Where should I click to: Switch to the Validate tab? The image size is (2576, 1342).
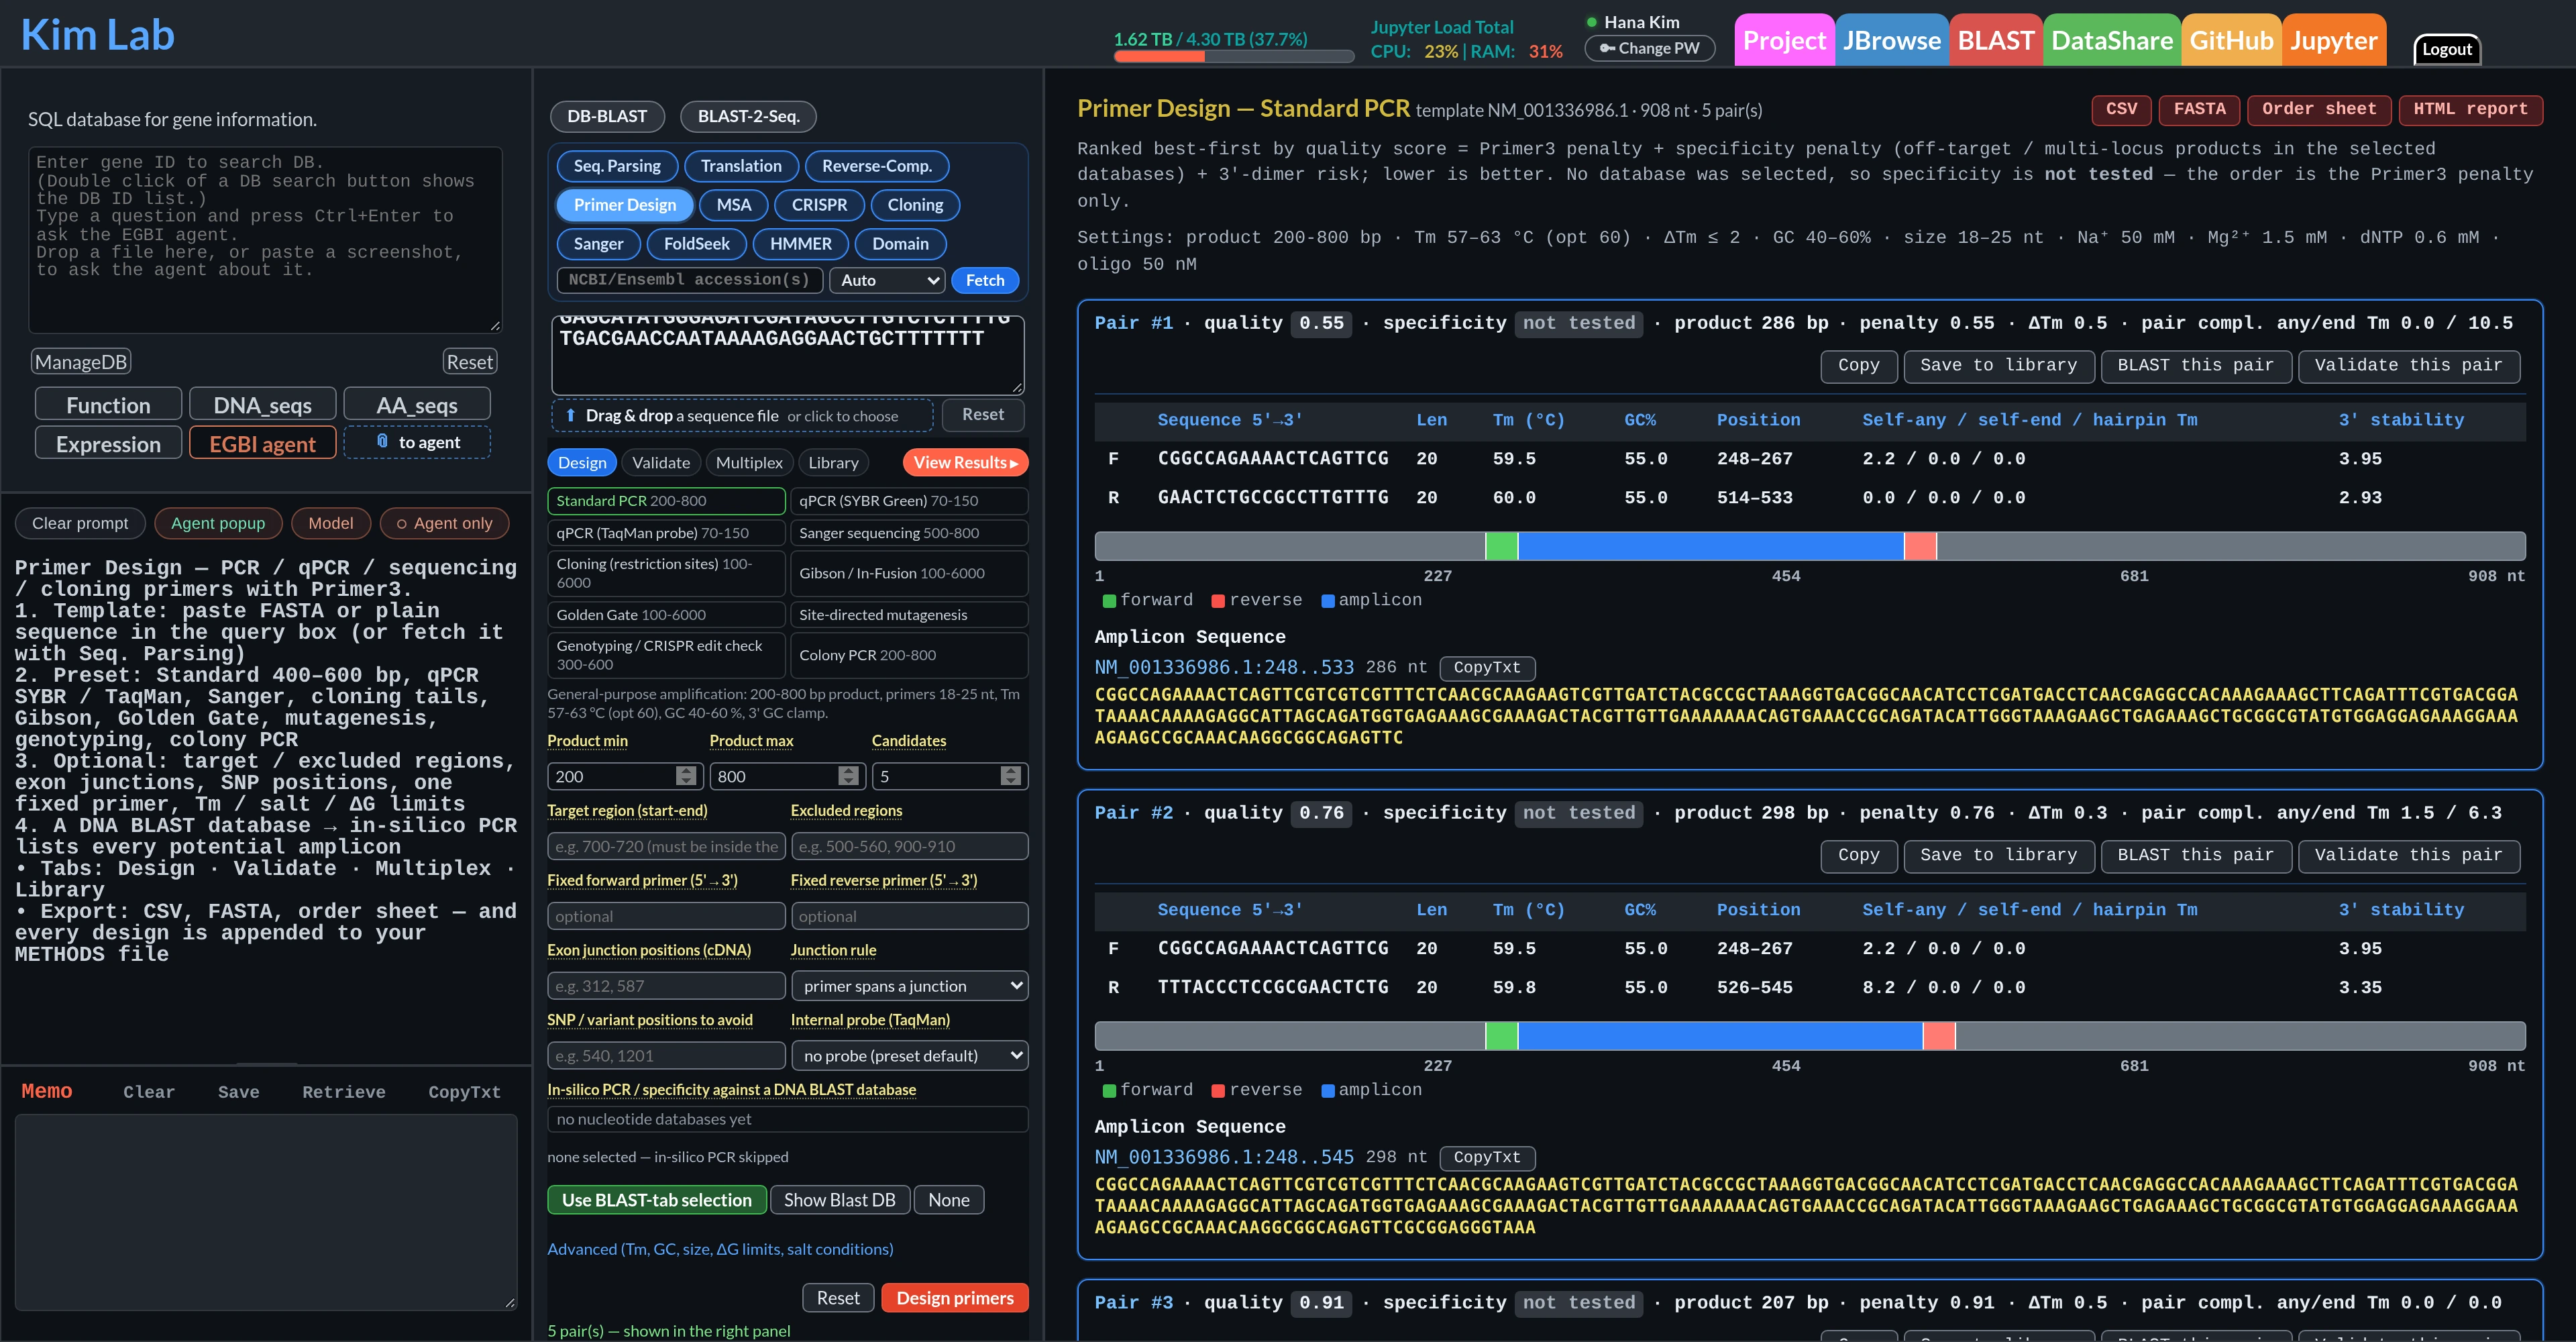click(661, 462)
